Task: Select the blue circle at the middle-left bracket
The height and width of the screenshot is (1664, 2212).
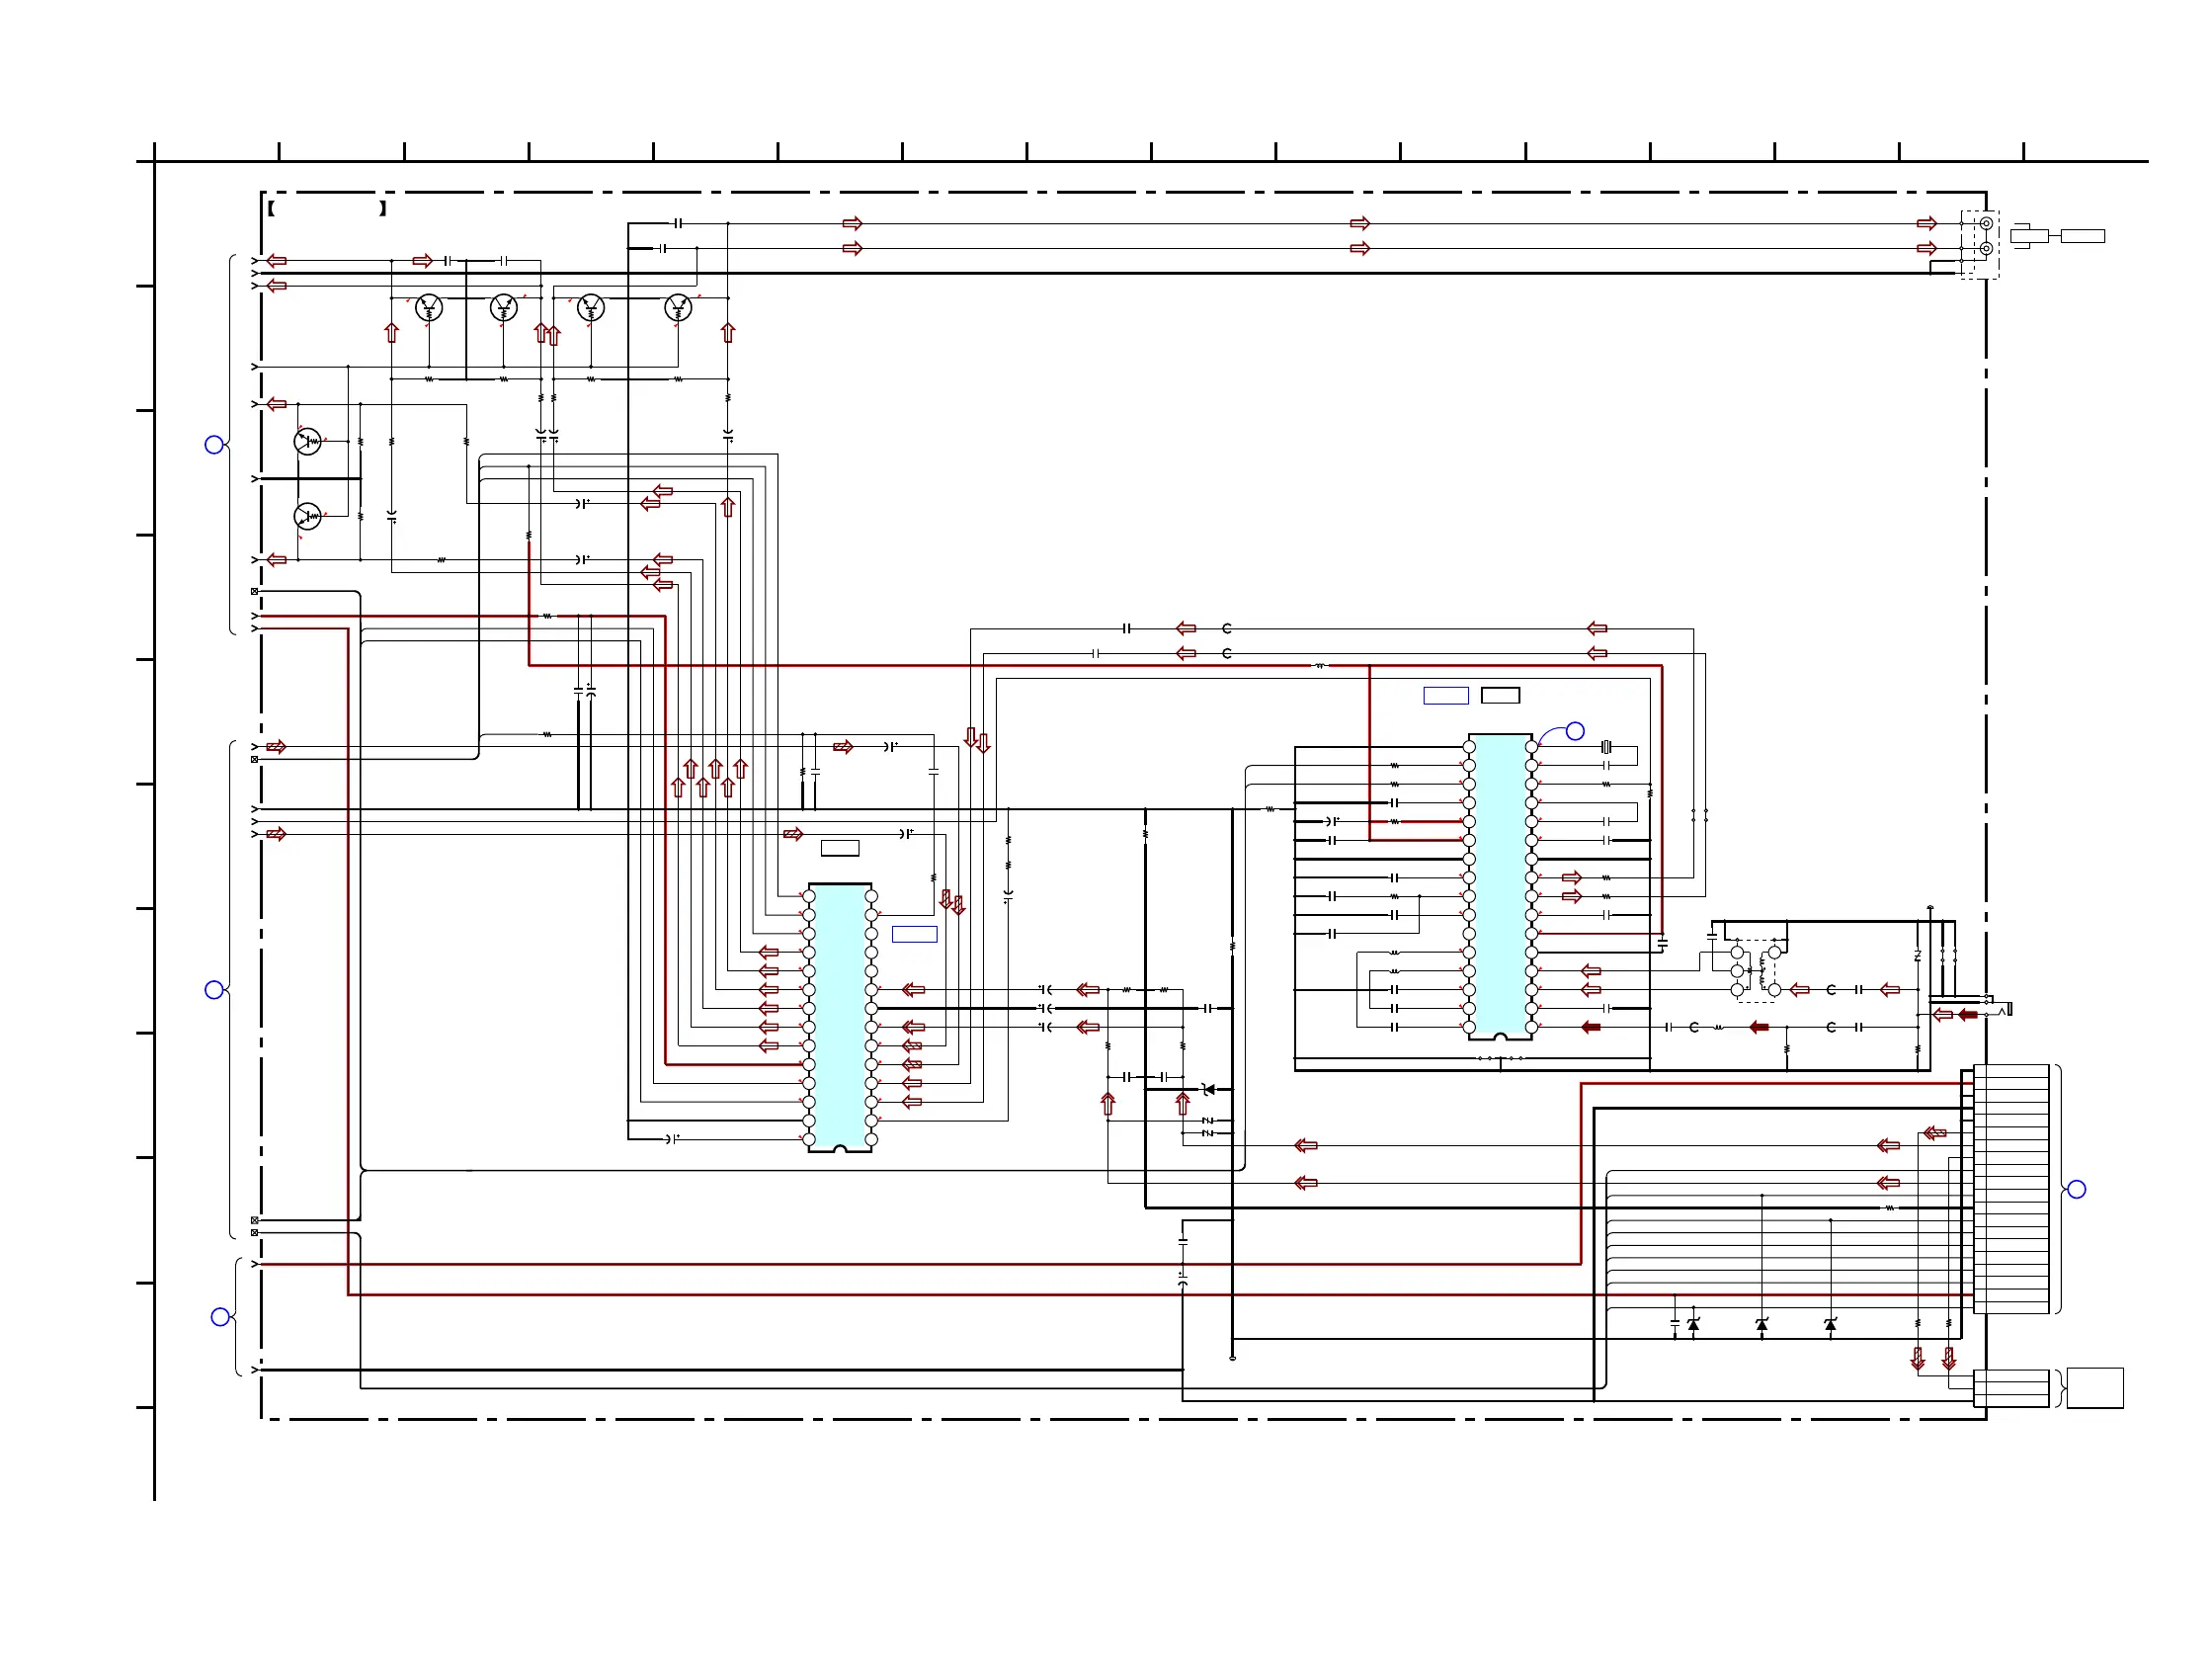Action: click(x=214, y=989)
